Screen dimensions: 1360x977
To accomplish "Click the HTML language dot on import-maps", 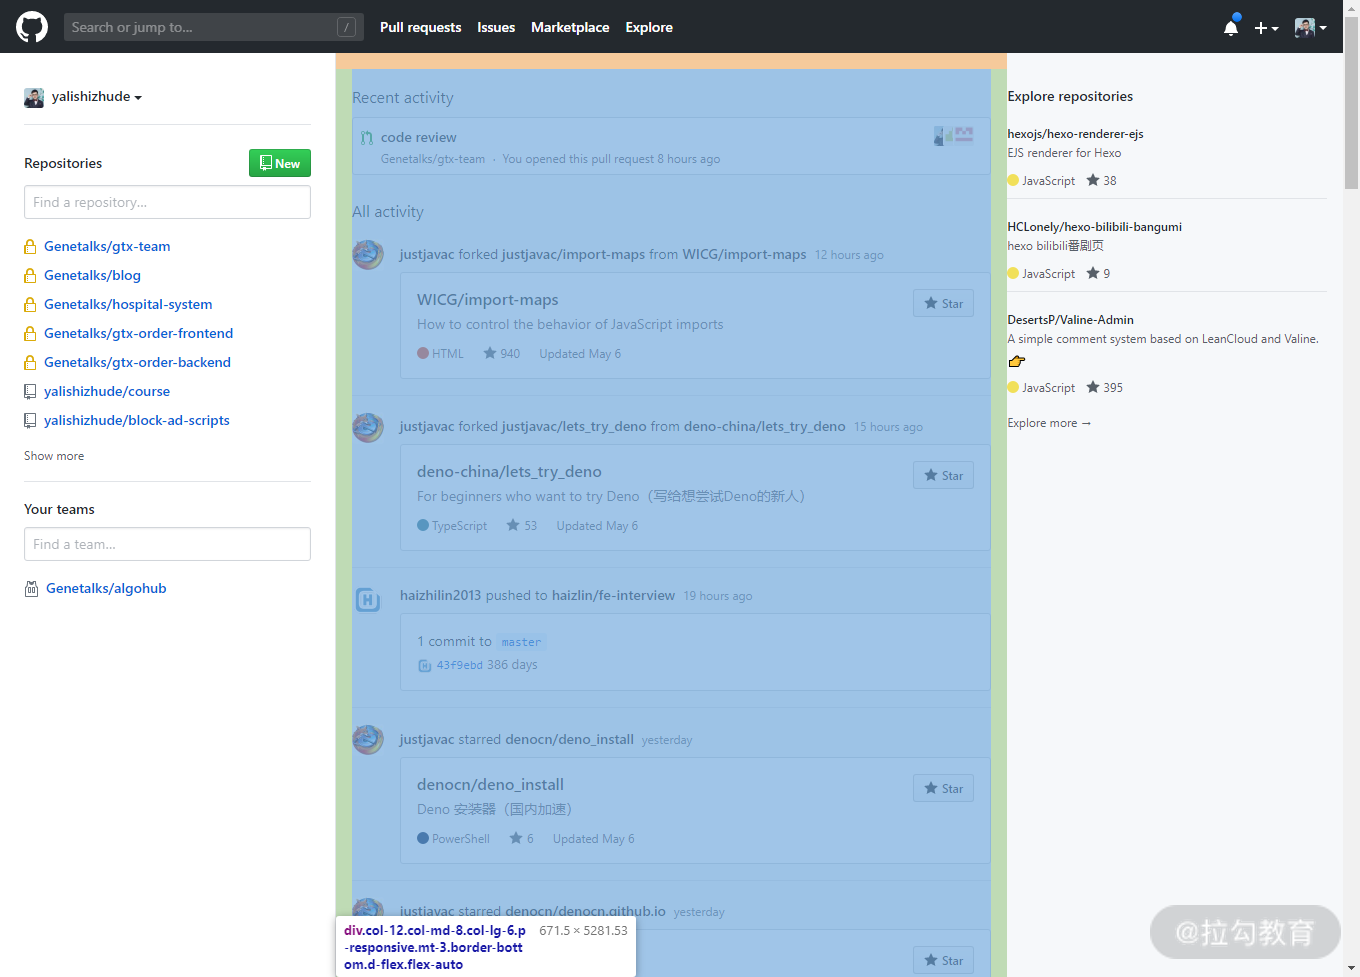I will point(423,354).
